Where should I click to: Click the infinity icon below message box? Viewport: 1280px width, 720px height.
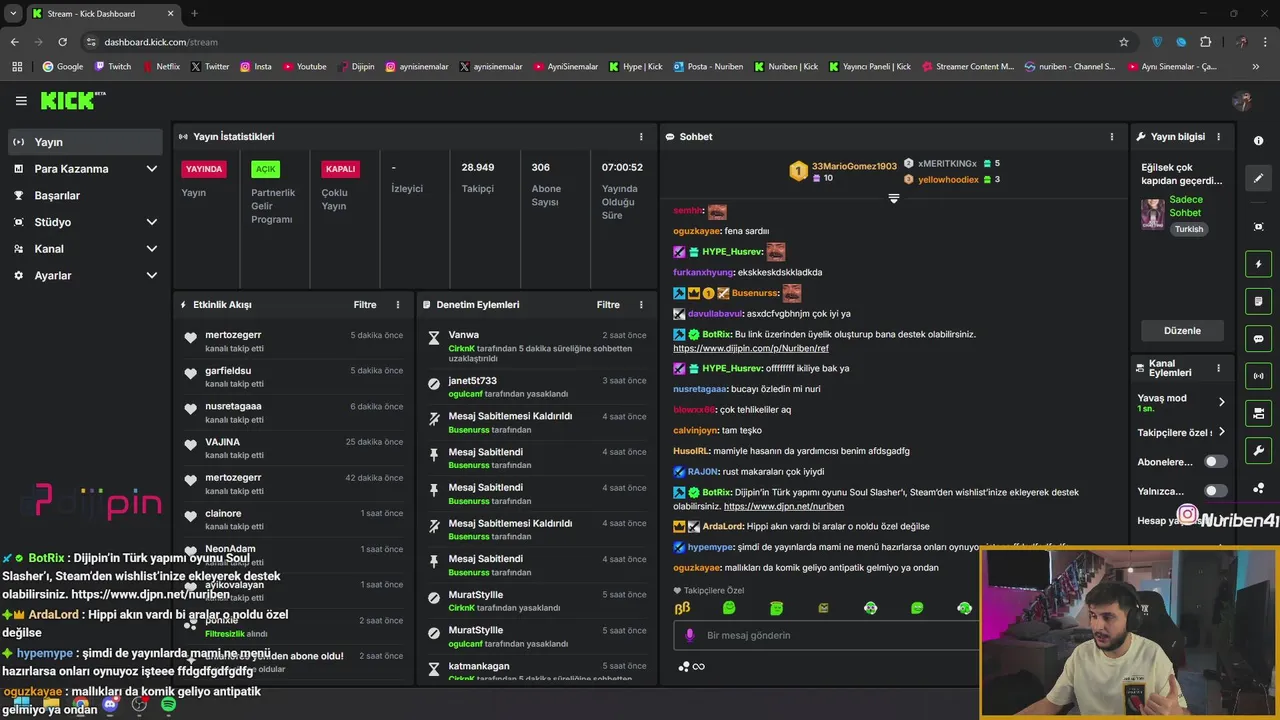pos(698,667)
